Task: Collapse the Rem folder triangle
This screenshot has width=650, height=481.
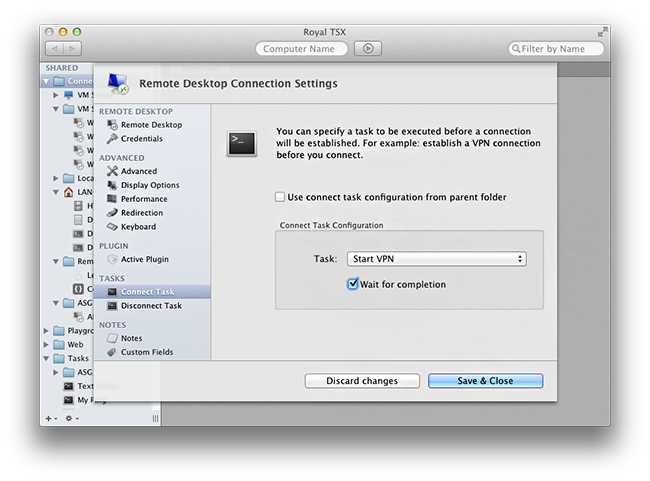Action: [x=56, y=261]
